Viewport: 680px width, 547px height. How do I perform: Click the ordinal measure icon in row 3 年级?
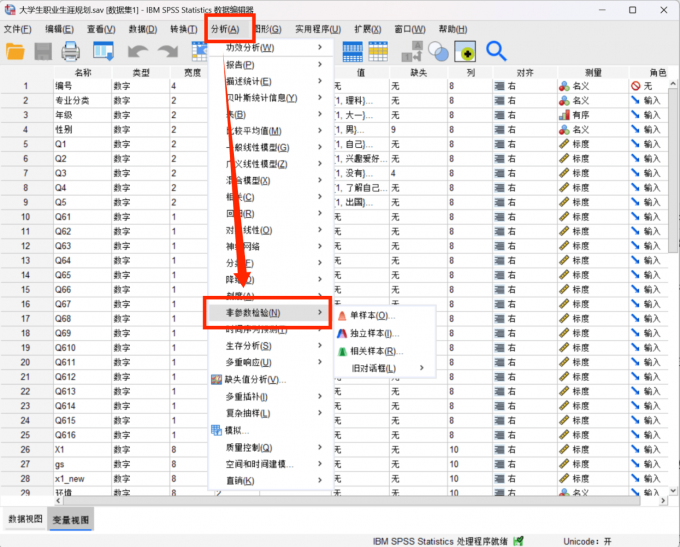point(564,115)
